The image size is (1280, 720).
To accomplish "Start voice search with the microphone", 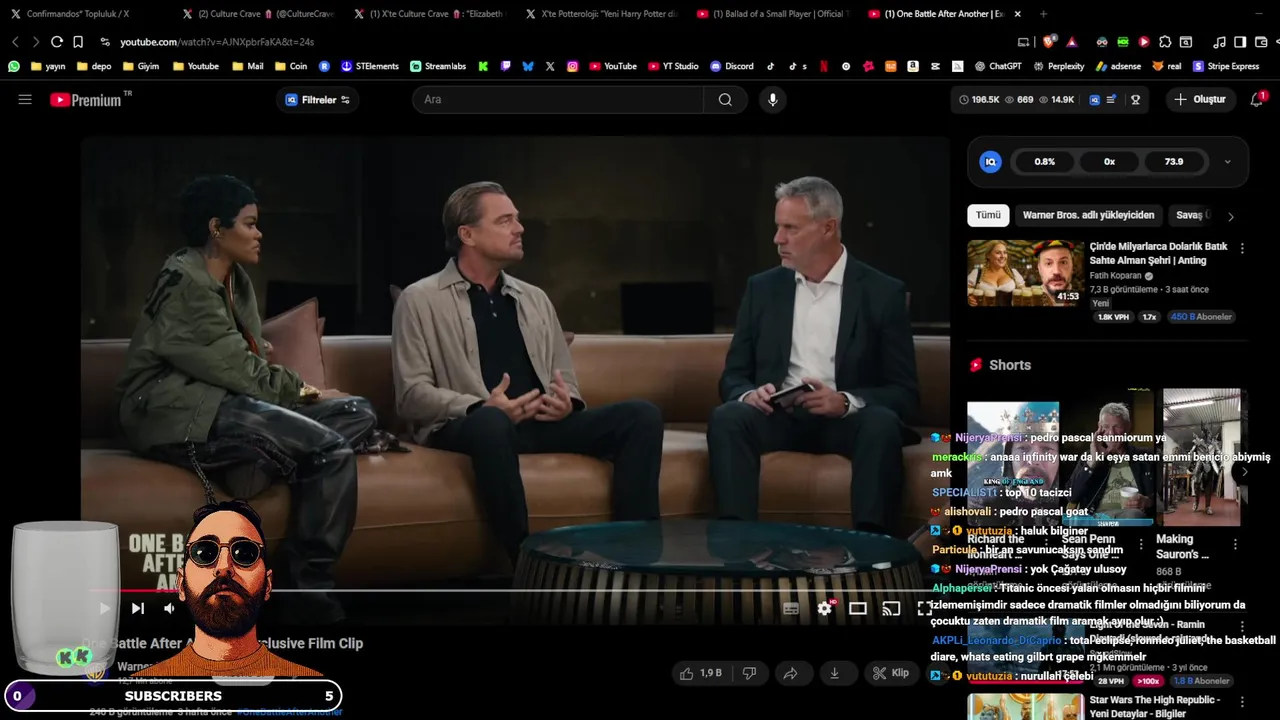I will [x=772, y=100].
